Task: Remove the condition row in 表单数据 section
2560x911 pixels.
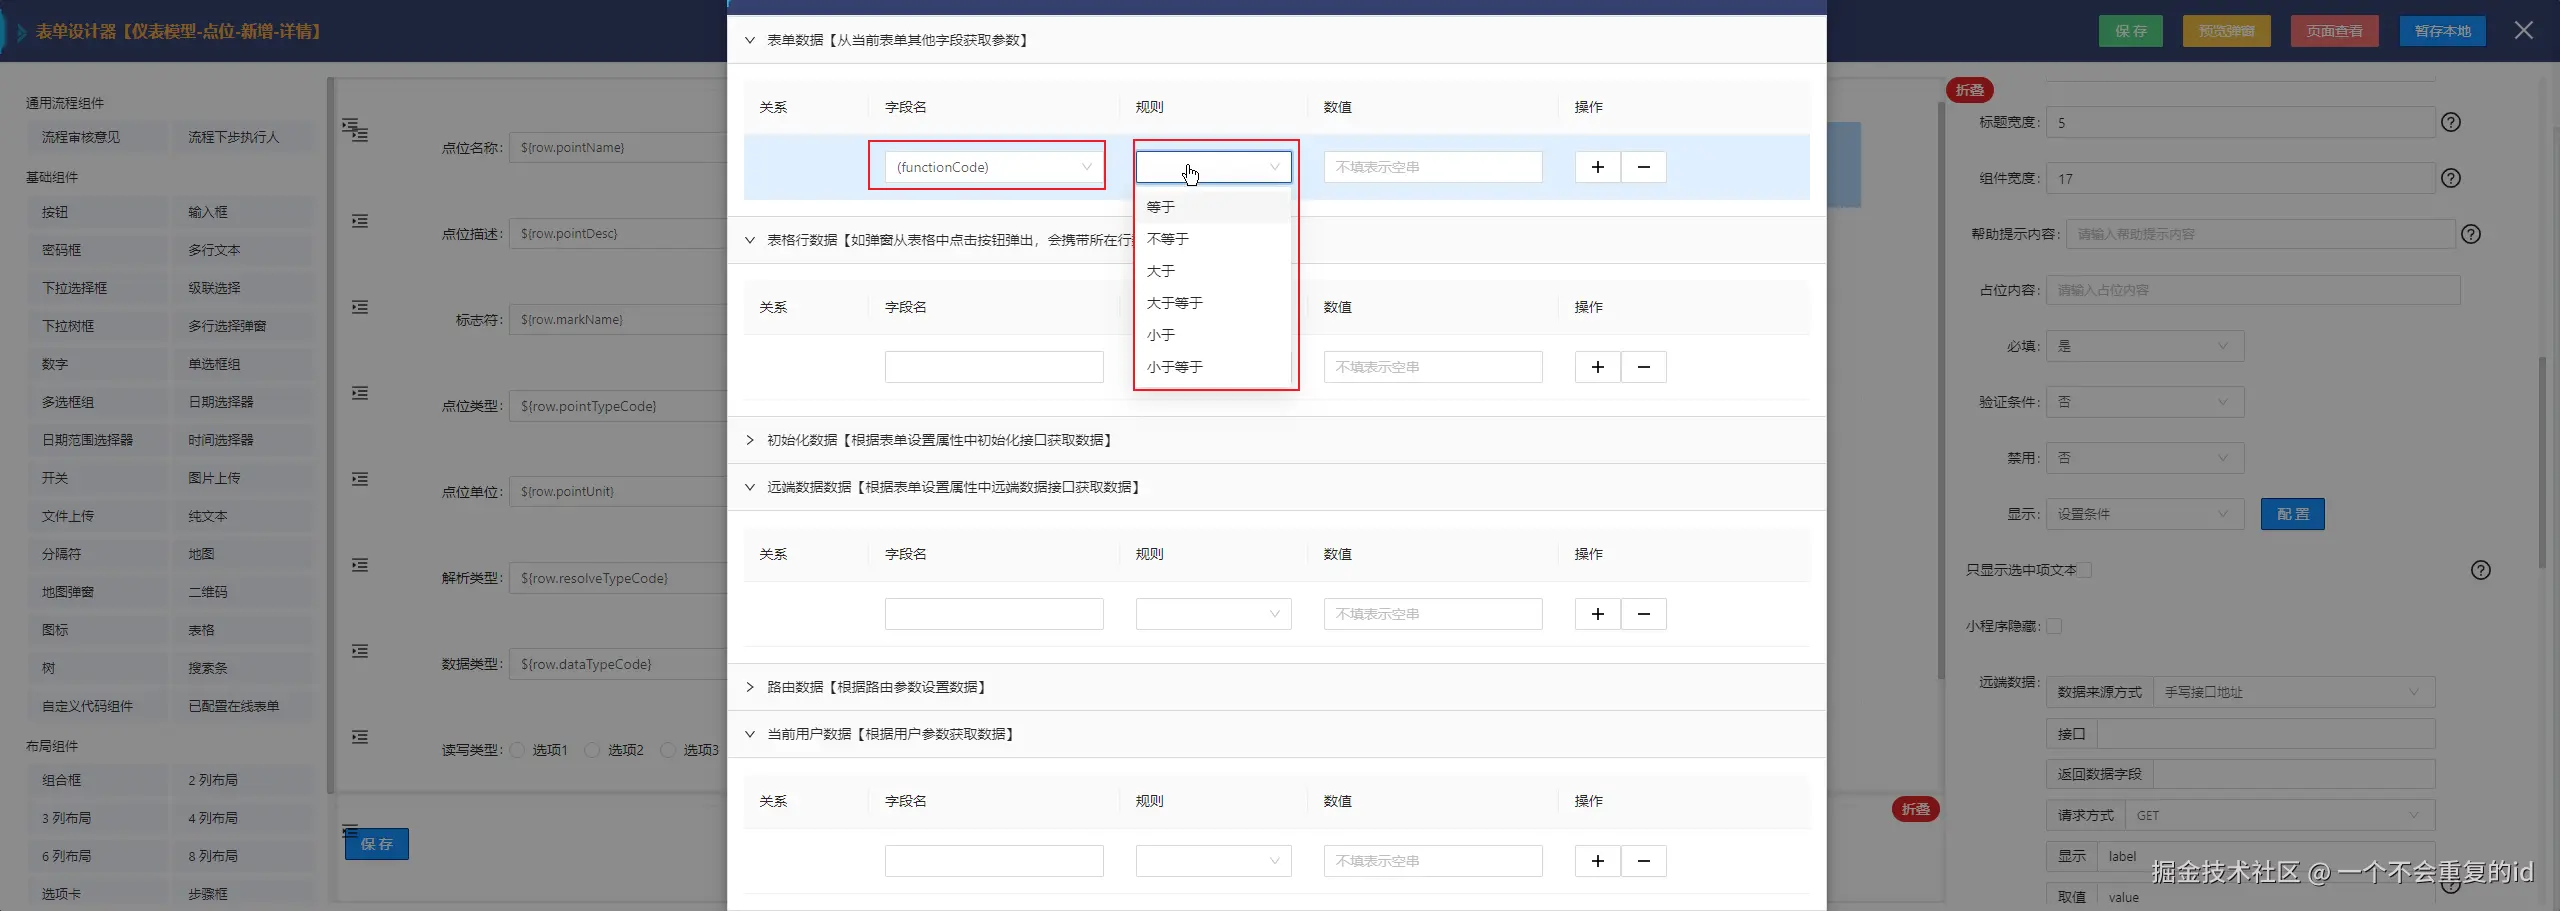Action: tap(1643, 167)
